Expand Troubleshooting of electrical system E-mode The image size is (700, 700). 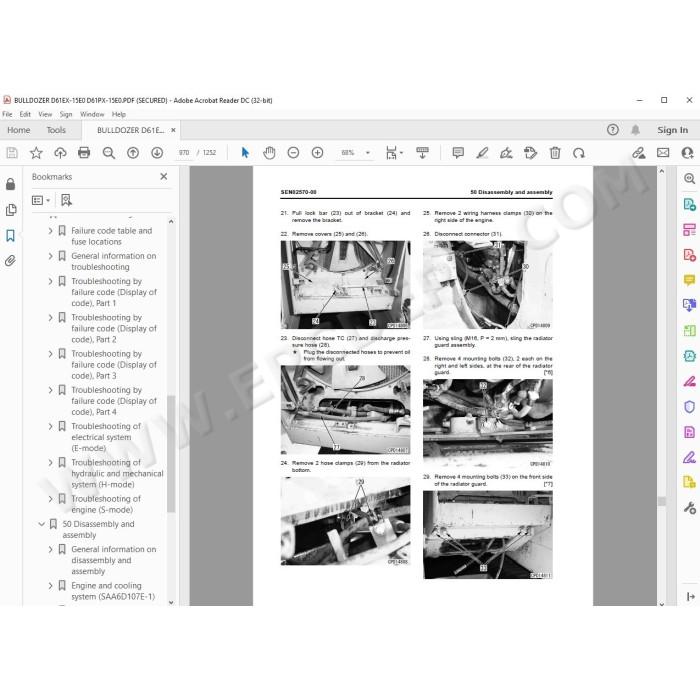tap(50, 426)
